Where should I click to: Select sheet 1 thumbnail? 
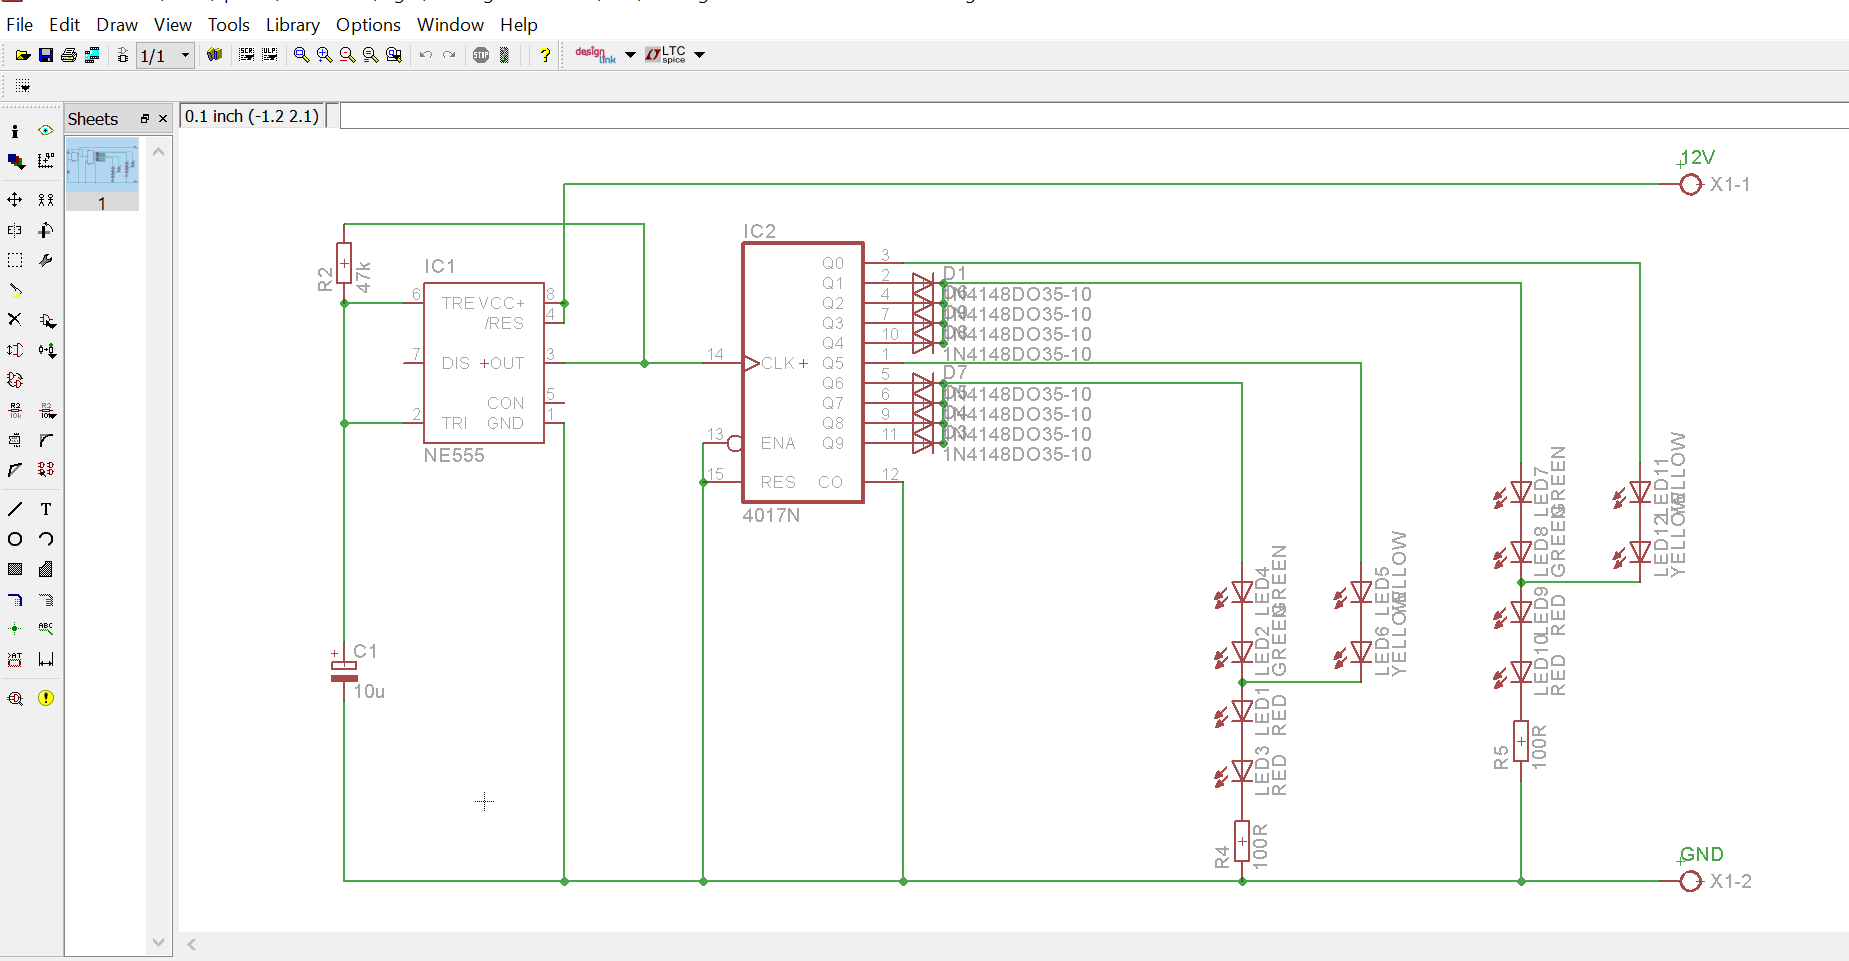point(102,175)
